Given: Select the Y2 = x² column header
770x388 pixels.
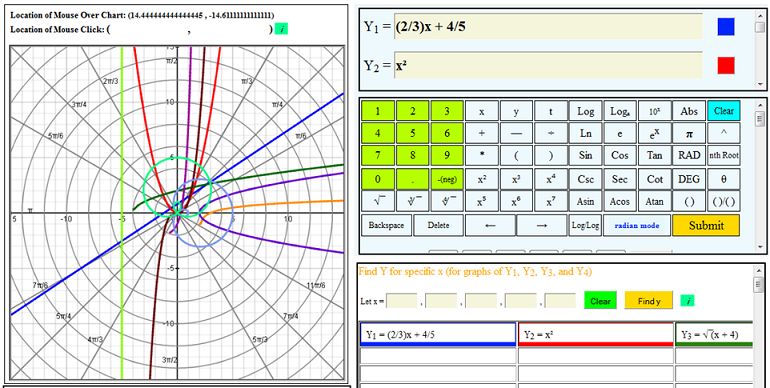Looking at the screenshot, I should [596, 334].
